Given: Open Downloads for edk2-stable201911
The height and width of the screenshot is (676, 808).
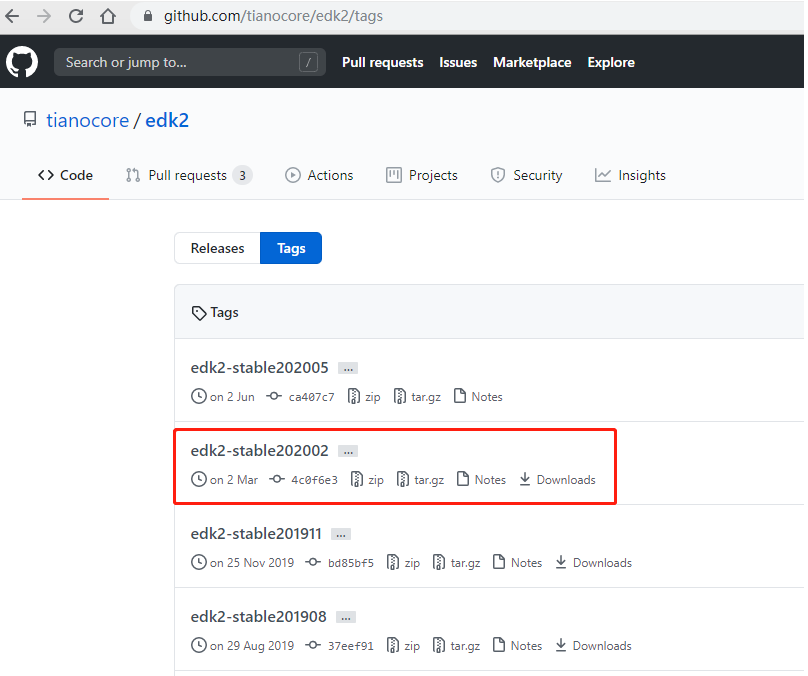Looking at the screenshot, I should (594, 563).
